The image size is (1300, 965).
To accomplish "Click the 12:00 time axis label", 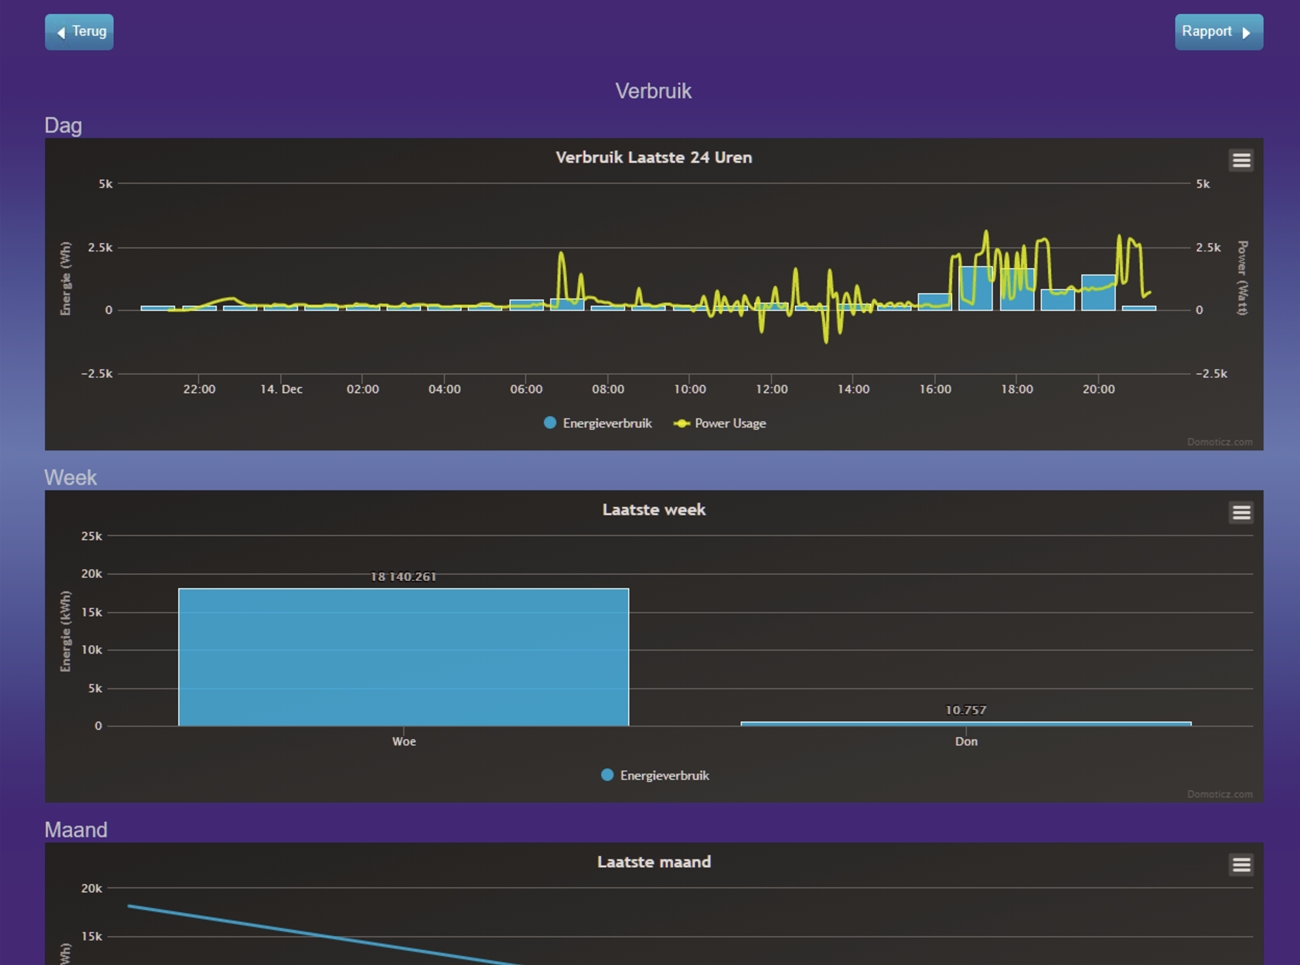I will [x=772, y=389].
